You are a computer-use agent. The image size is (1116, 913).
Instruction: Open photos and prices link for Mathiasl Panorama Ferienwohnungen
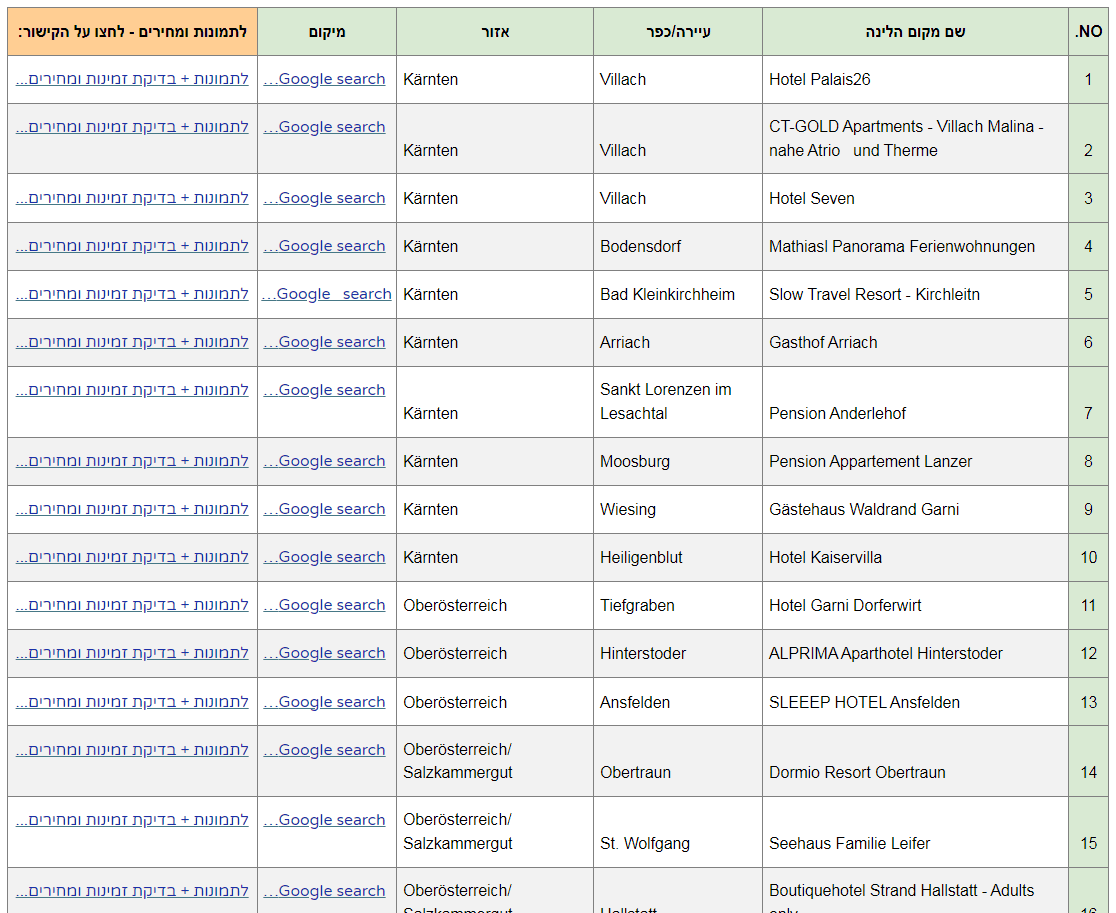(132, 246)
